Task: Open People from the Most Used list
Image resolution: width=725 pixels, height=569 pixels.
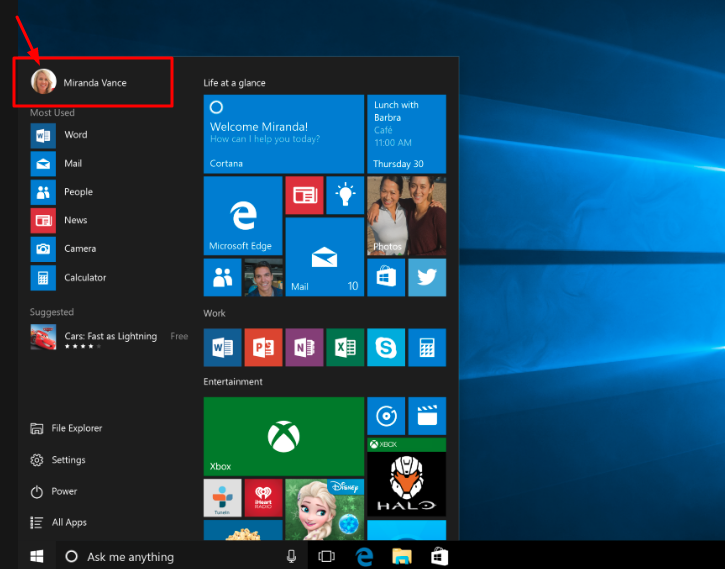Action: [61, 192]
